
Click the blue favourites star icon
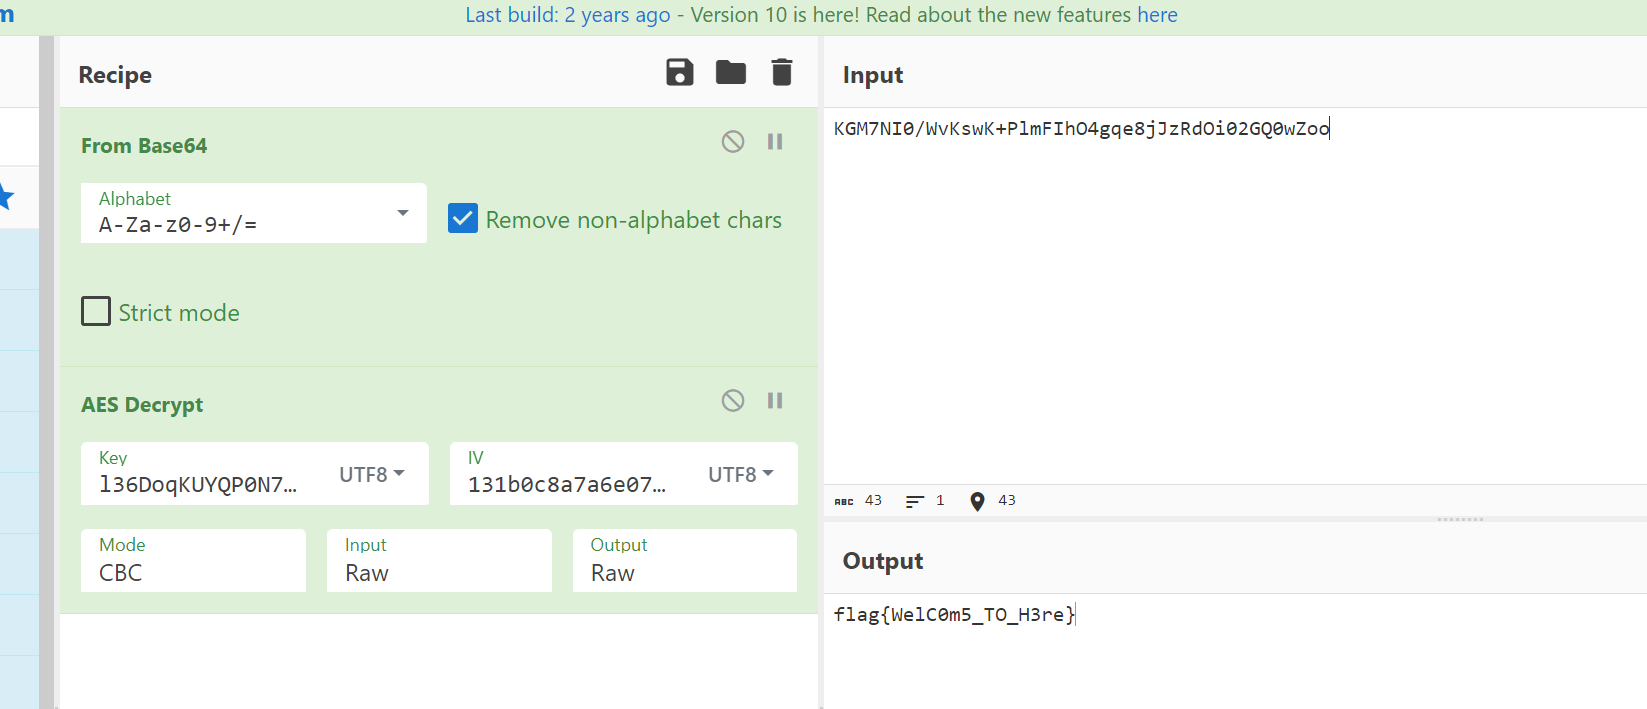5,197
